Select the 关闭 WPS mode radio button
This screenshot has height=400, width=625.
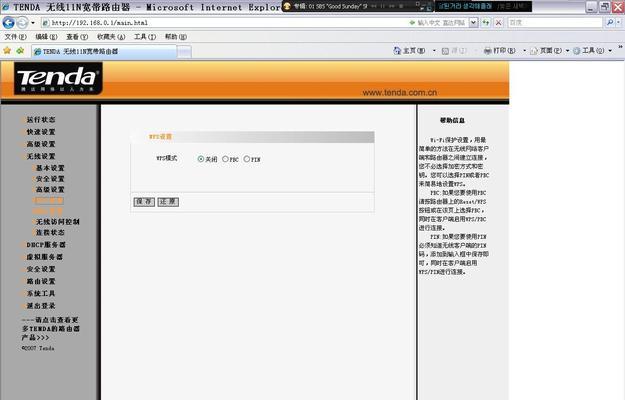[x=200, y=159]
